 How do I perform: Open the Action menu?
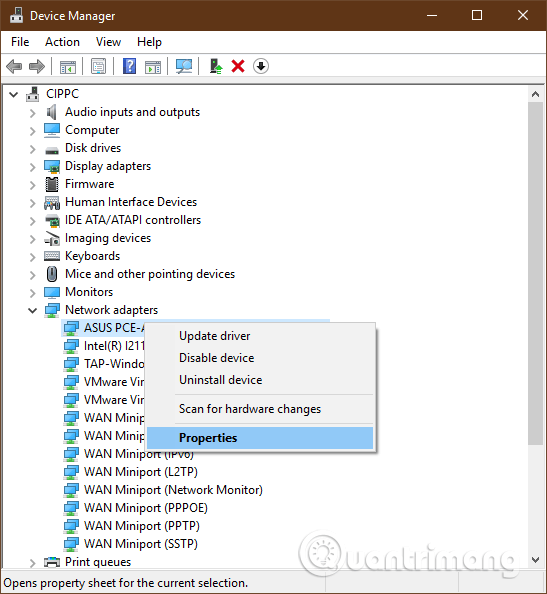tap(63, 42)
